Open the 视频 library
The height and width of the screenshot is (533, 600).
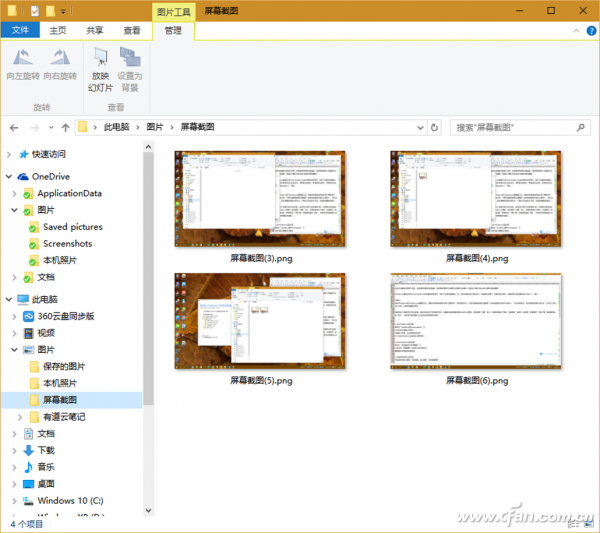click(x=46, y=333)
